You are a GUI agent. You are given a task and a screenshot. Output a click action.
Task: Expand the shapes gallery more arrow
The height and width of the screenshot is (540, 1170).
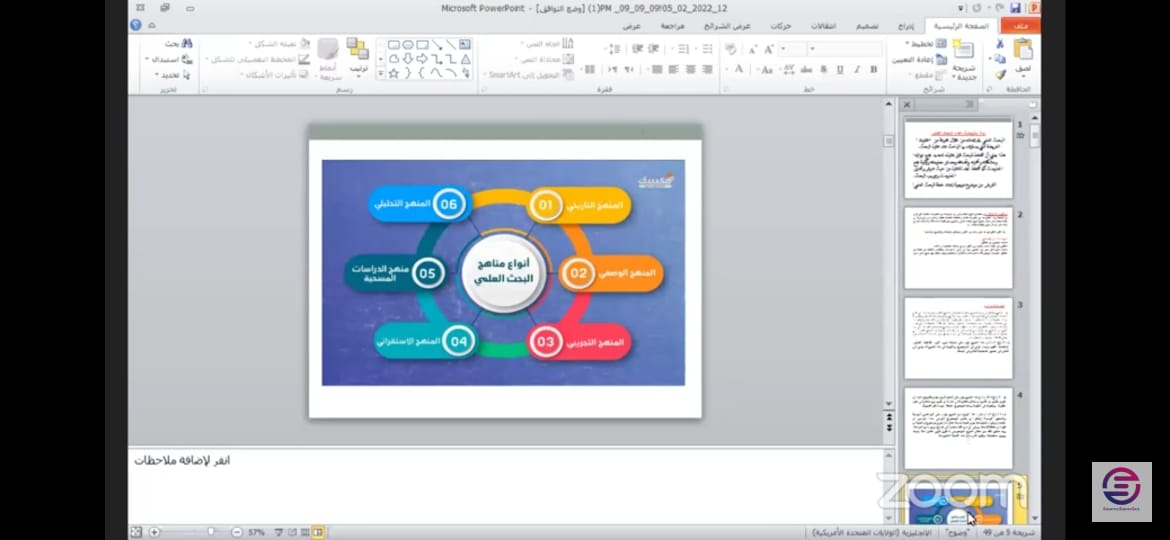(x=381, y=74)
